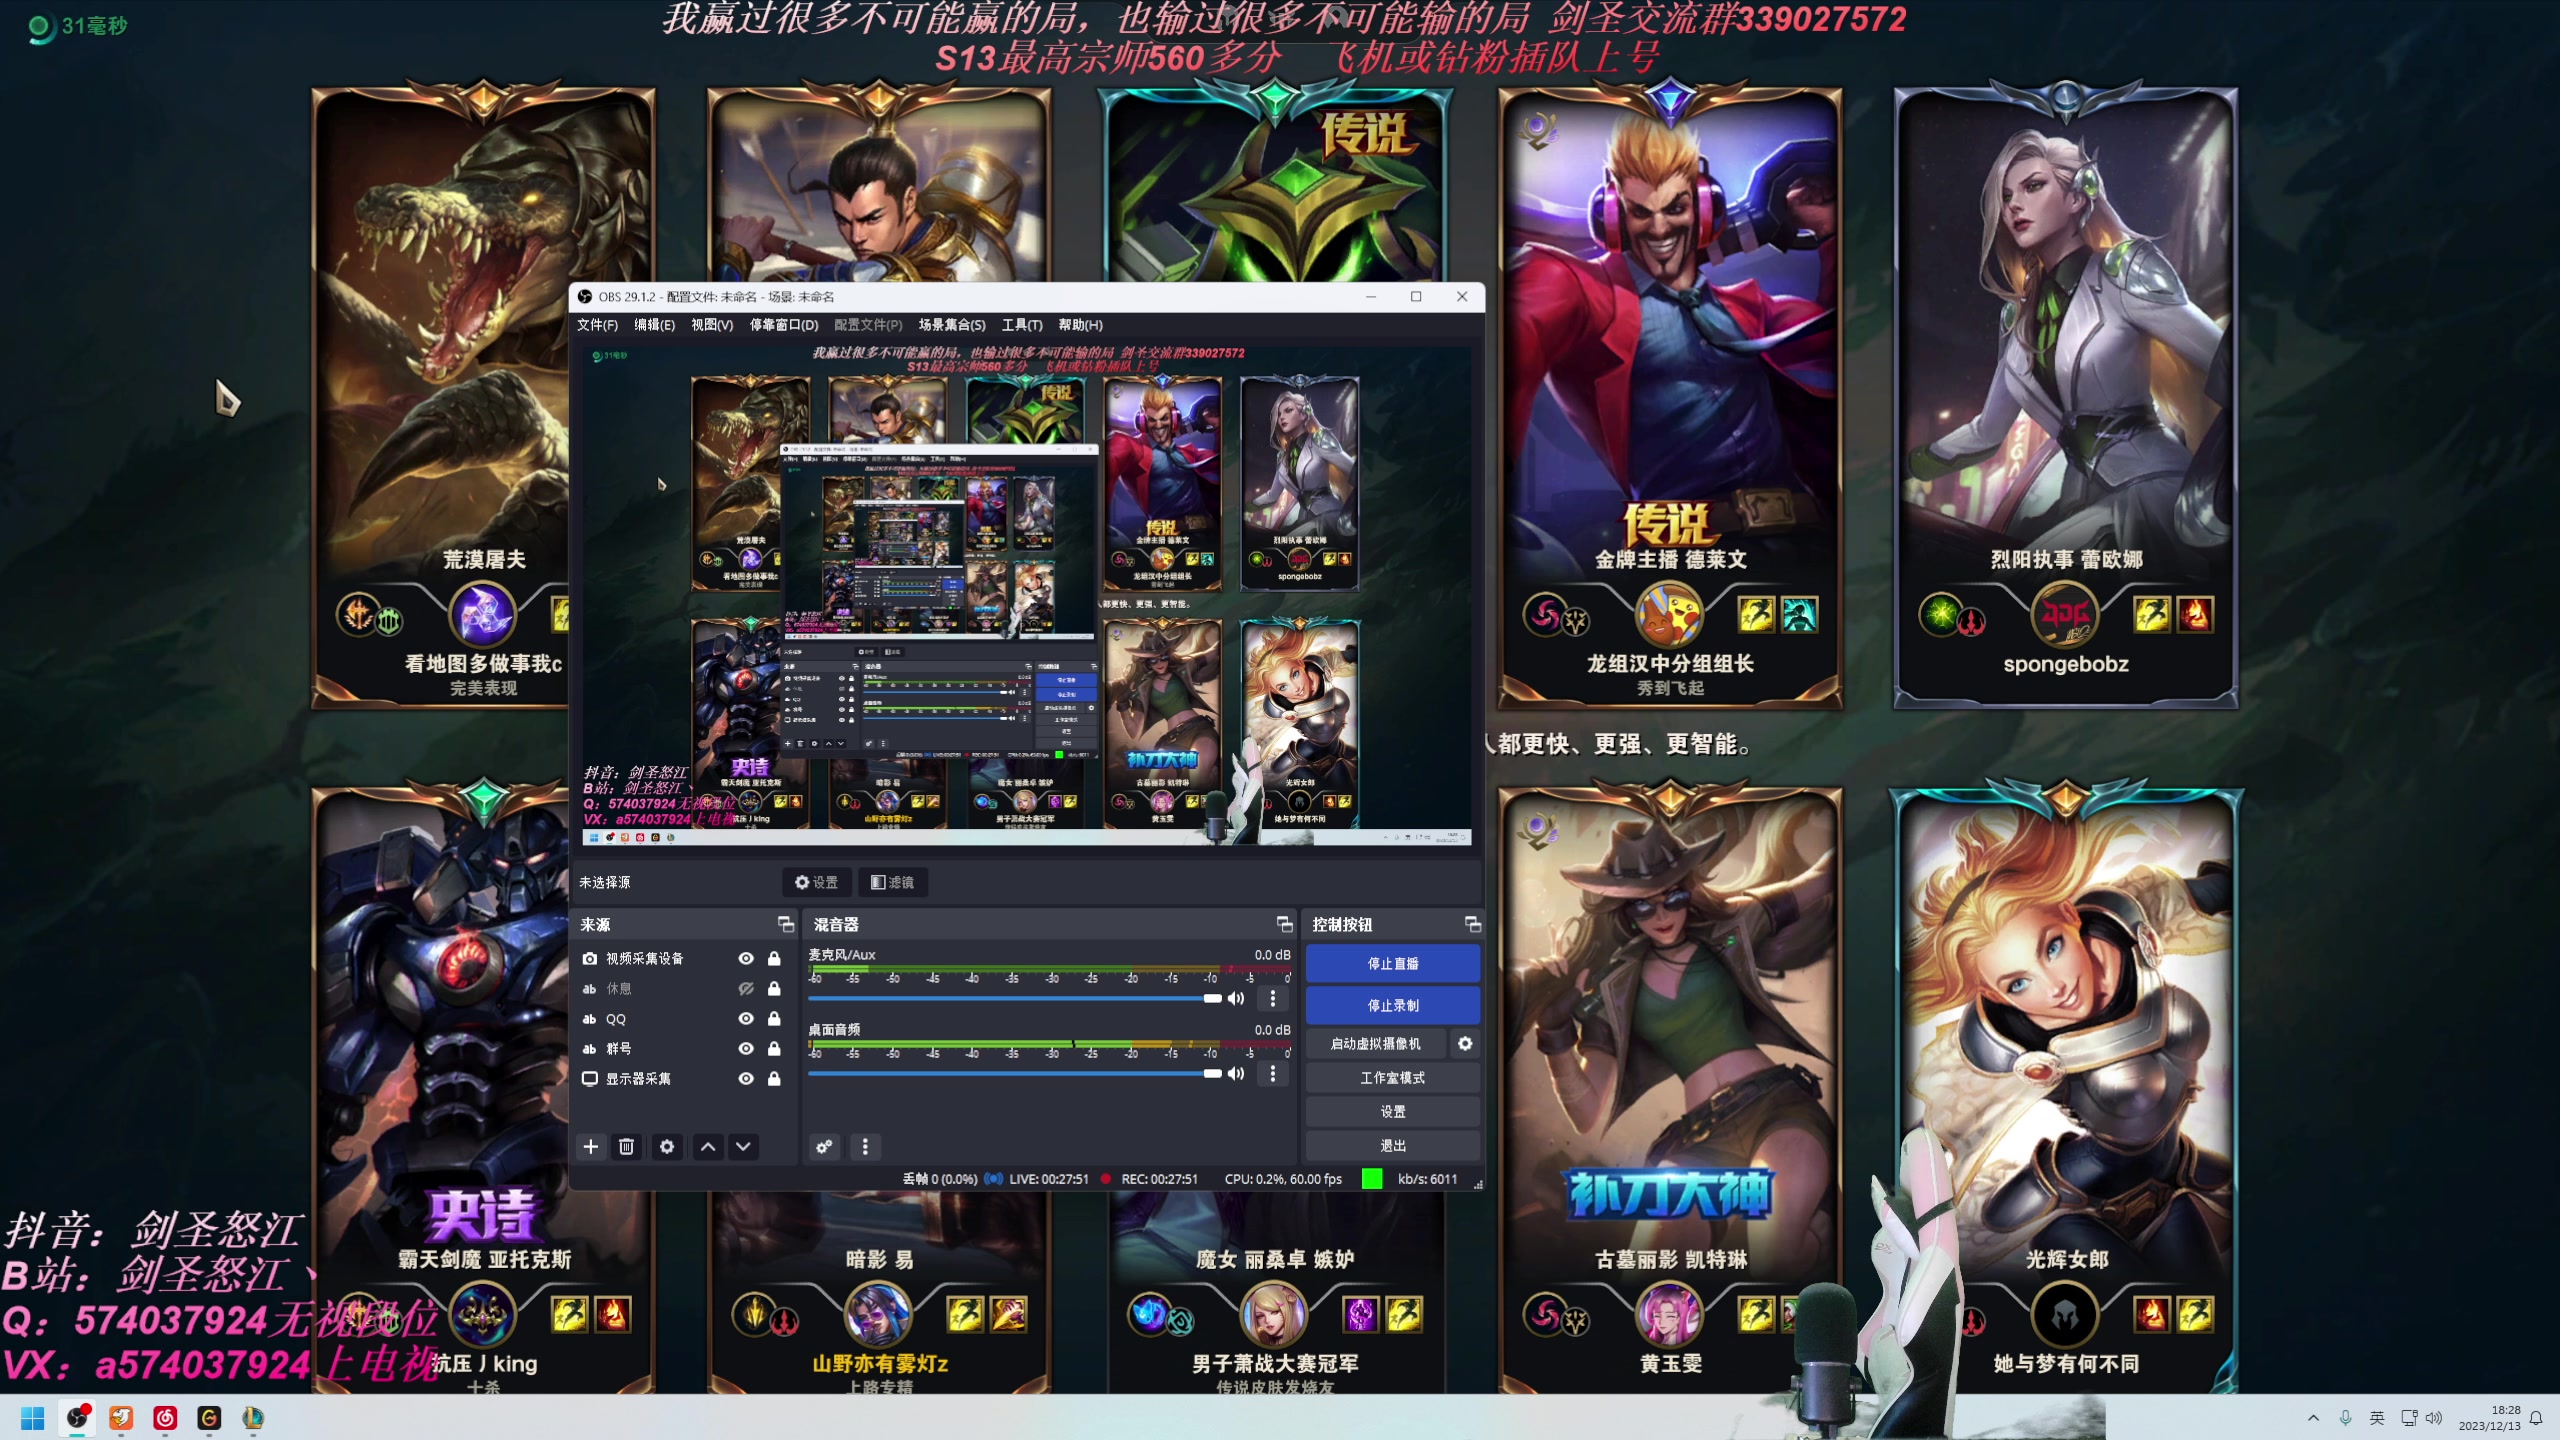Screen dimensions: 2560x1440
Task: Mute the 桌面音频 speaker icon
Action: pos(1236,1073)
